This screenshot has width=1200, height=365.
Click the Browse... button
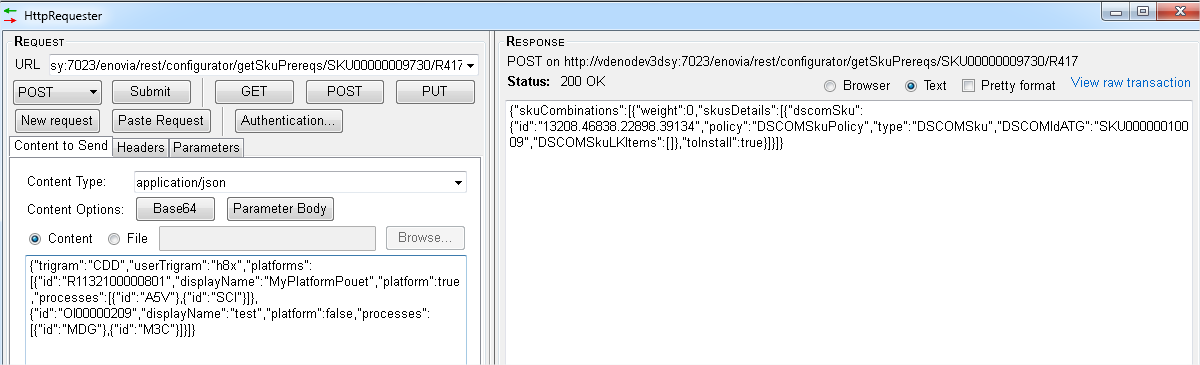[x=425, y=239]
